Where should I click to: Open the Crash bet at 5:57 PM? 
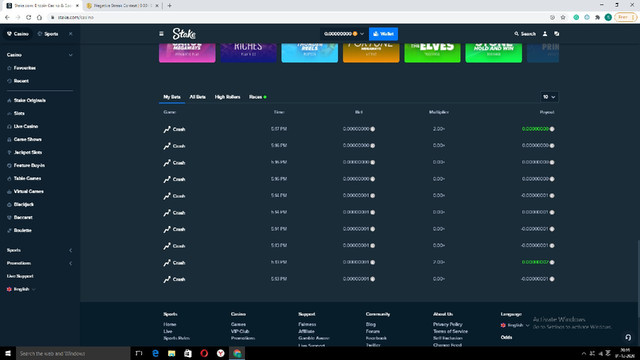pos(359,129)
